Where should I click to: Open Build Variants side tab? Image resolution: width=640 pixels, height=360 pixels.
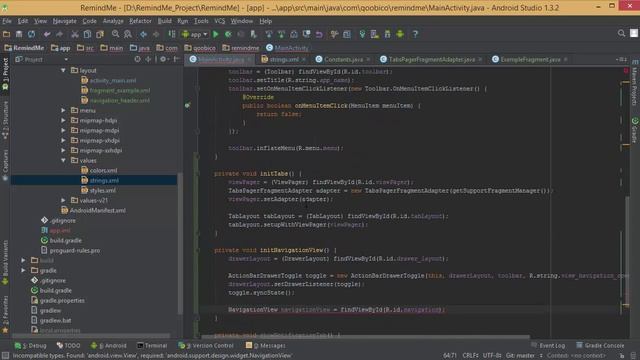(x=5, y=261)
